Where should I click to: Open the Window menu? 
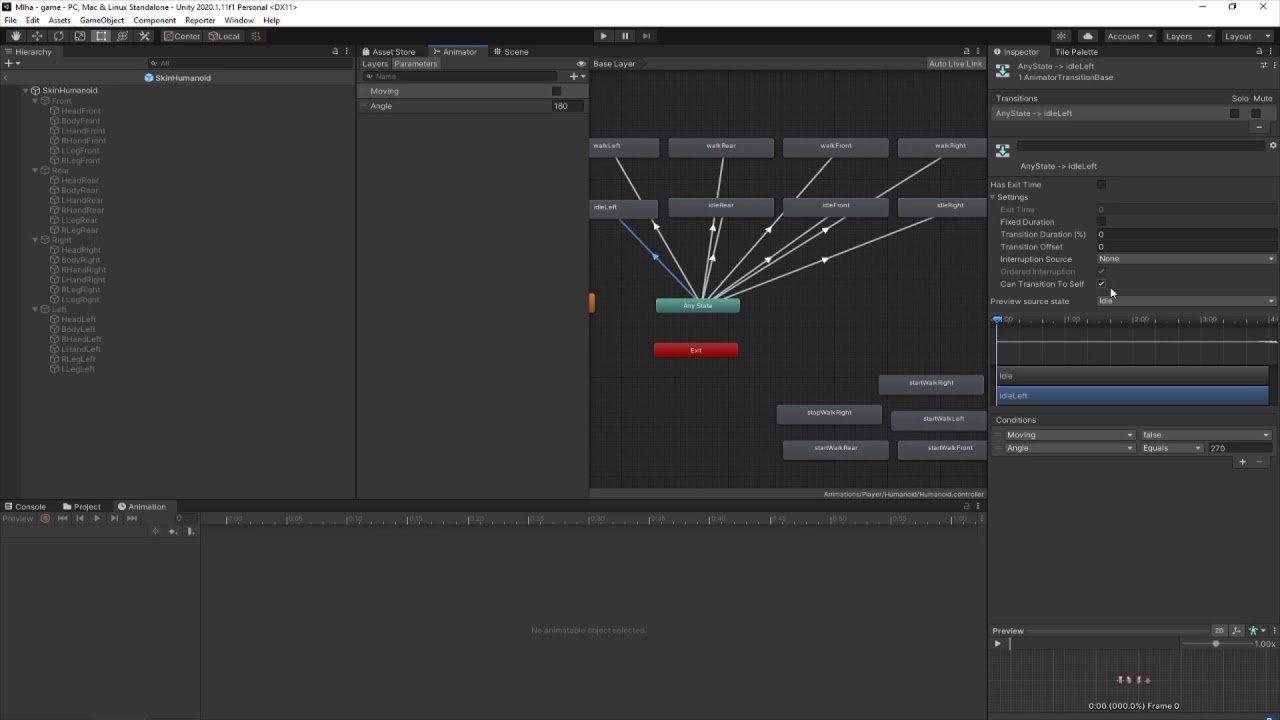(x=238, y=20)
